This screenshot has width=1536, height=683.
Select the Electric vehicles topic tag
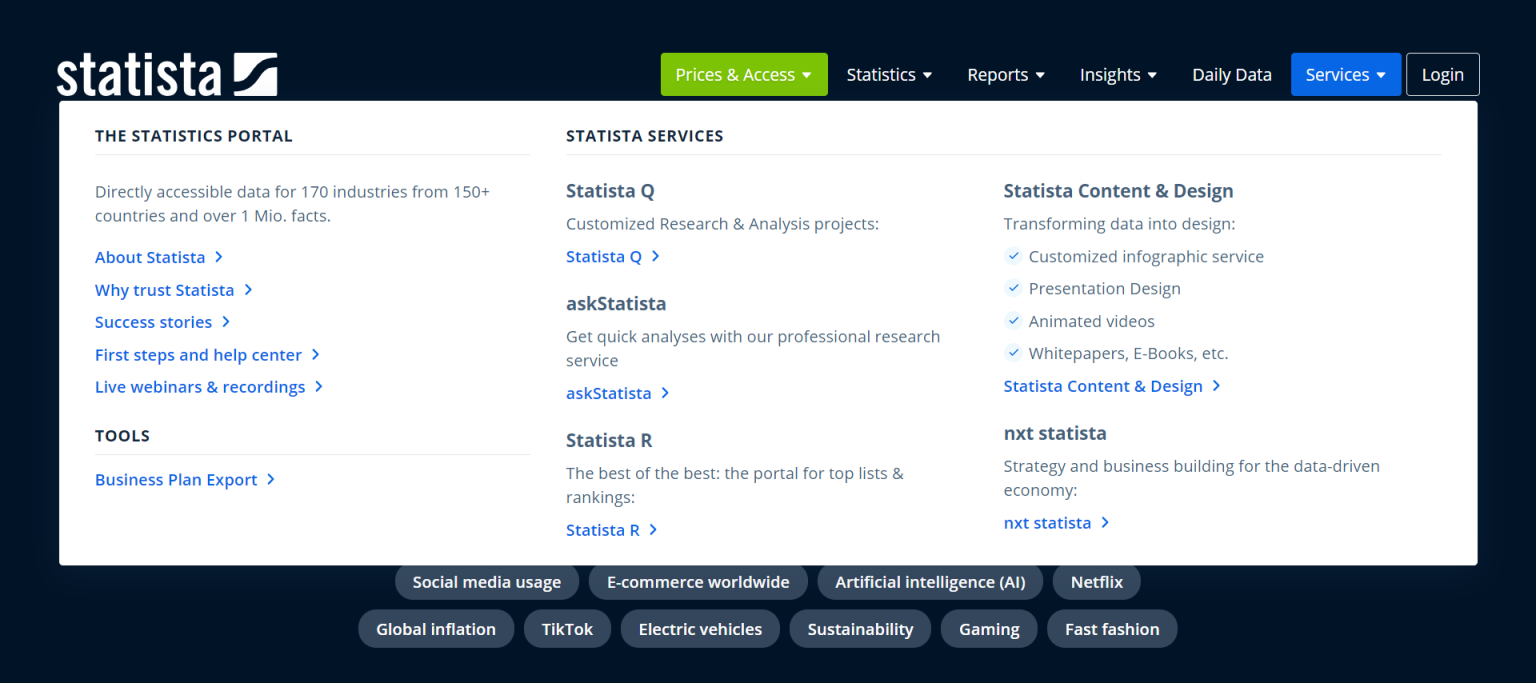coord(700,629)
